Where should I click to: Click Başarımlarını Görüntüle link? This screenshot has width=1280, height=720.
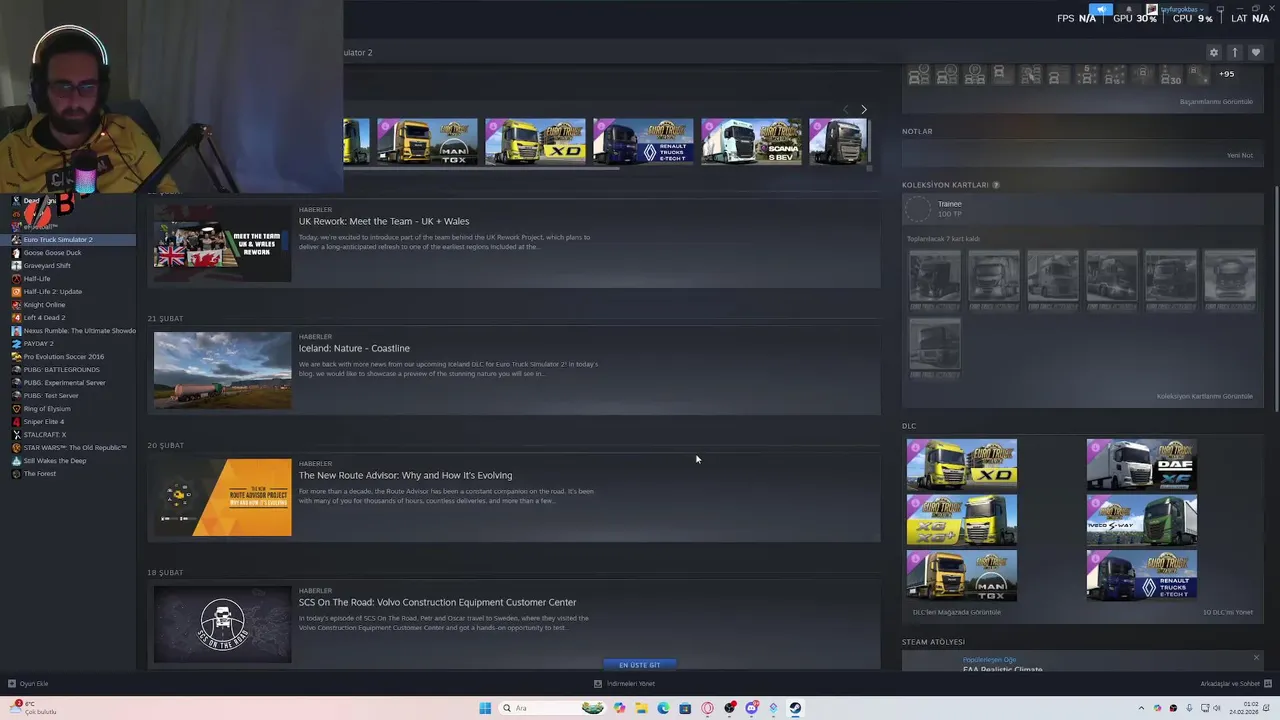pyautogui.click(x=1216, y=102)
